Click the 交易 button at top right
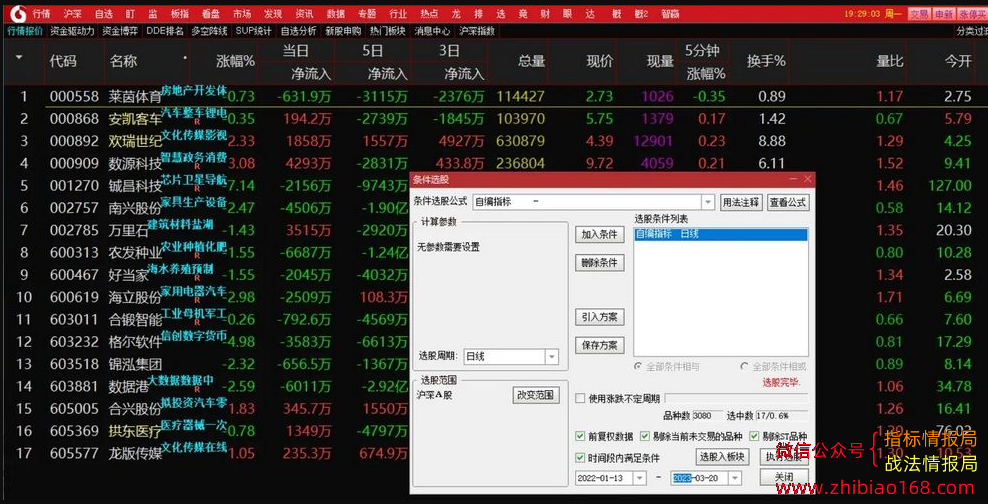 point(919,14)
